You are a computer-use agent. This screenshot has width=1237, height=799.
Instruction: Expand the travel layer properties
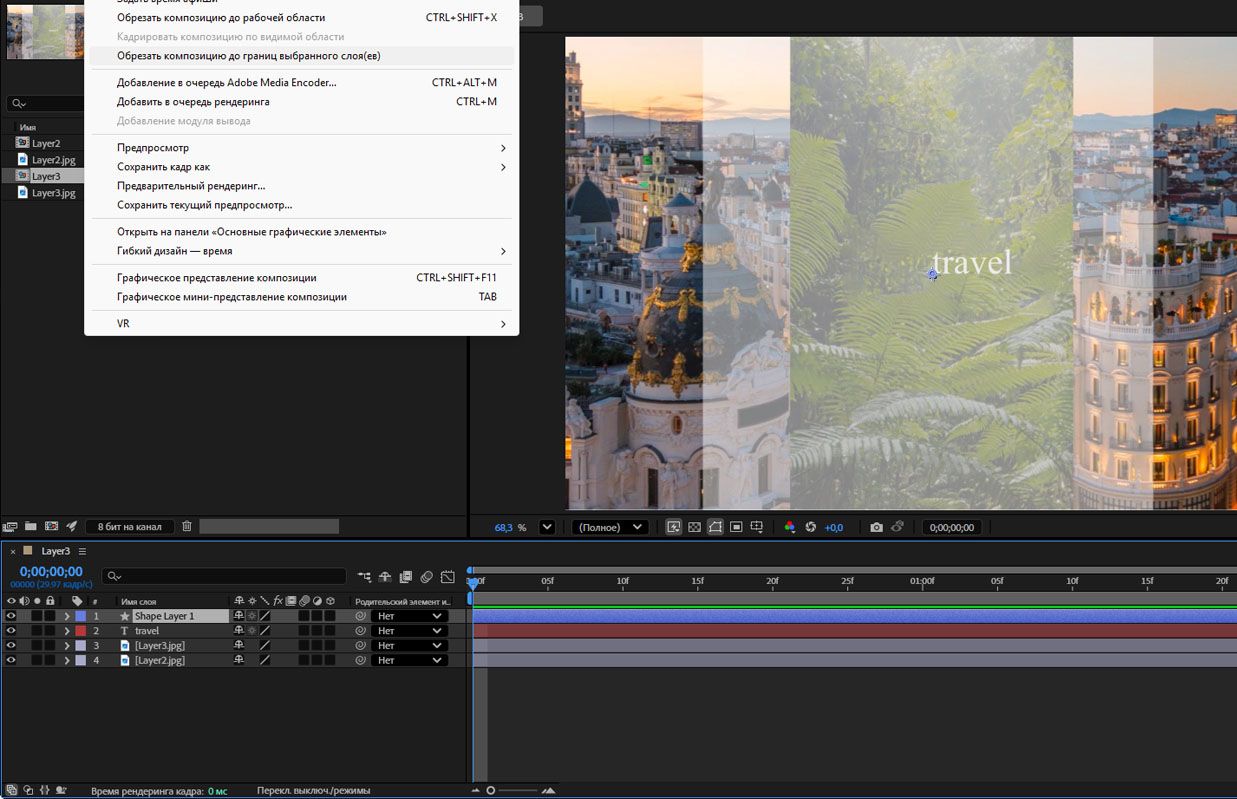(x=67, y=631)
